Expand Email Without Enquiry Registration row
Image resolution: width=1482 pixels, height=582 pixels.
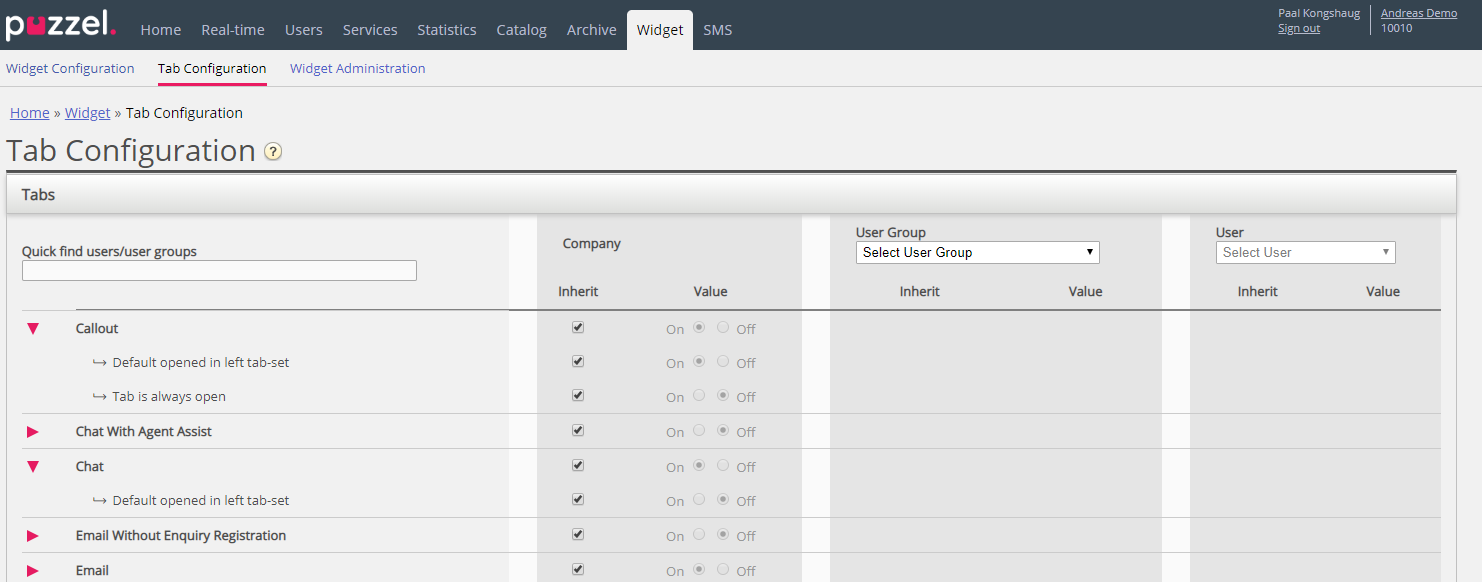[x=33, y=536]
